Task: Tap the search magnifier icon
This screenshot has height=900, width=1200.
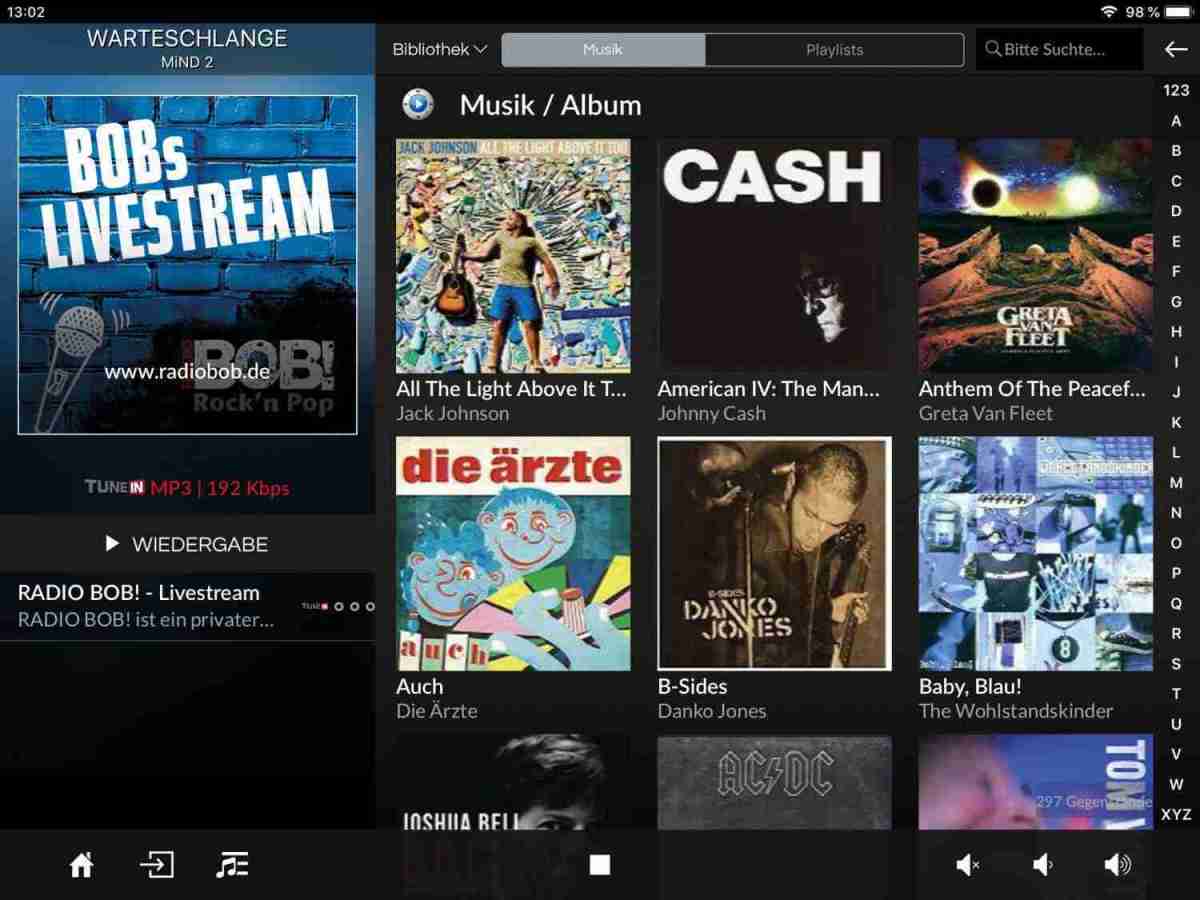Action: (993, 49)
